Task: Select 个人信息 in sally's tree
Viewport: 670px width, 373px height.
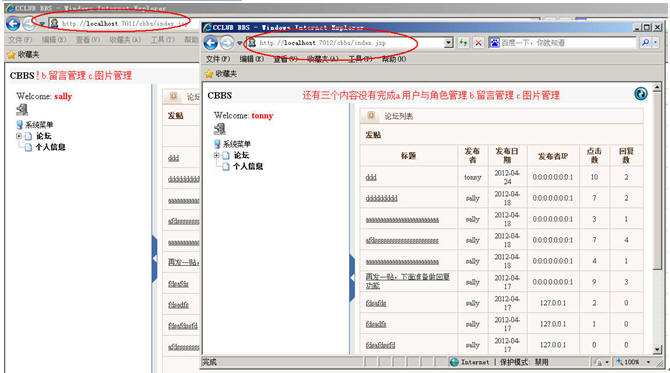Action: tap(50, 147)
